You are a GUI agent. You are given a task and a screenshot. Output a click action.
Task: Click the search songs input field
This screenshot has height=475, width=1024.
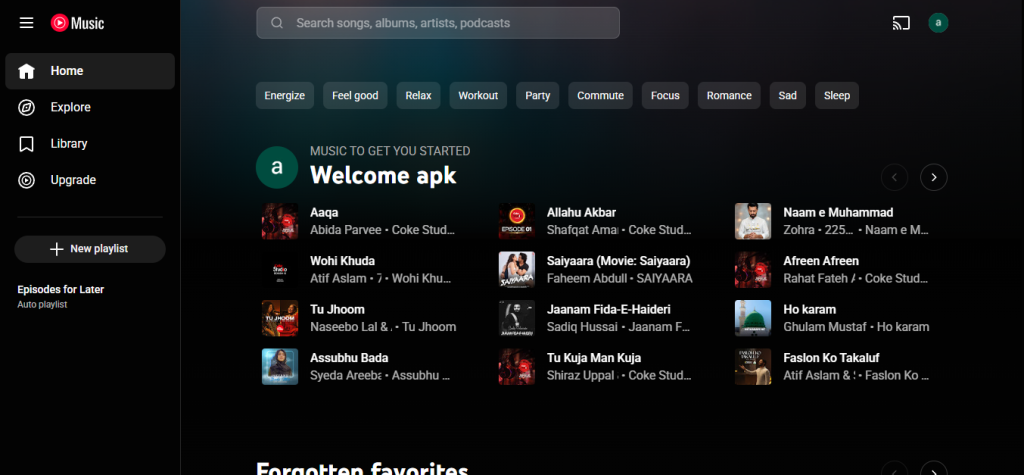coord(450,23)
